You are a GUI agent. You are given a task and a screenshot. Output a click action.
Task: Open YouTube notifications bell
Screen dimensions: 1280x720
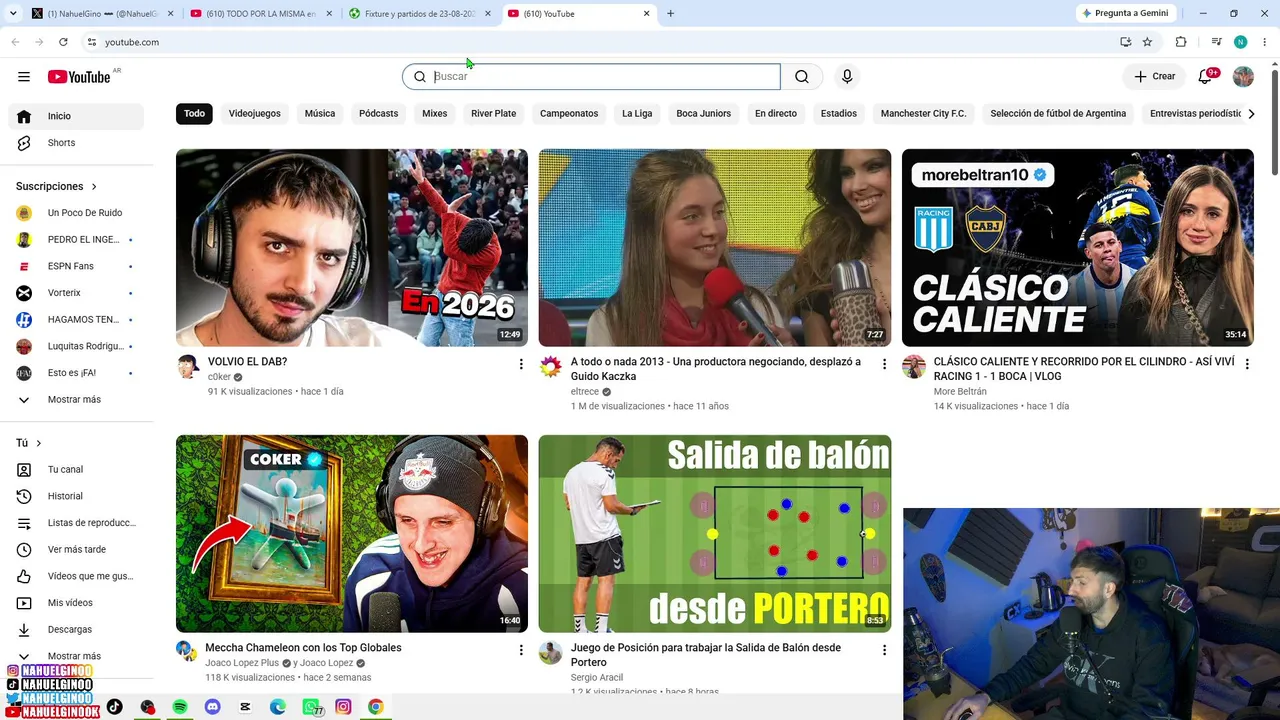tap(1206, 77)
